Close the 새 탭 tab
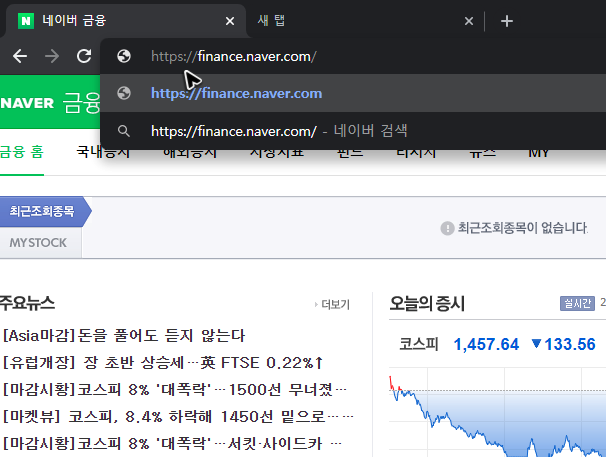The height and width of the screenshot is (457, 606). pyautogui.click(x=469, y=21)
